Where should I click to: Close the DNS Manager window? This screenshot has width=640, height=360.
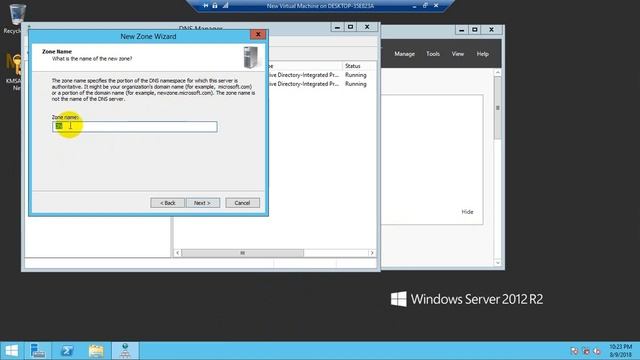click(367, 27)
